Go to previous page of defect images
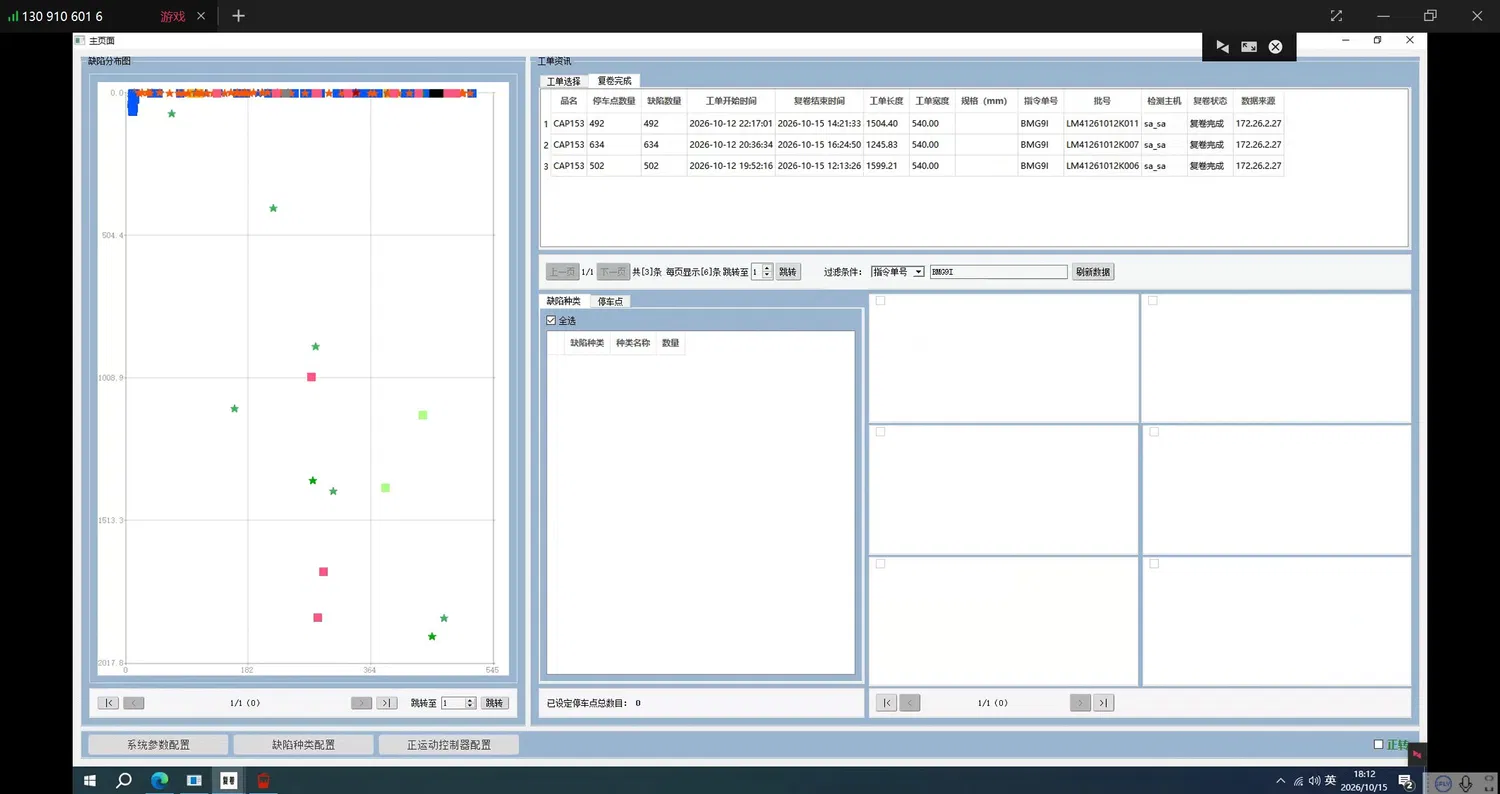 (910, 703)
